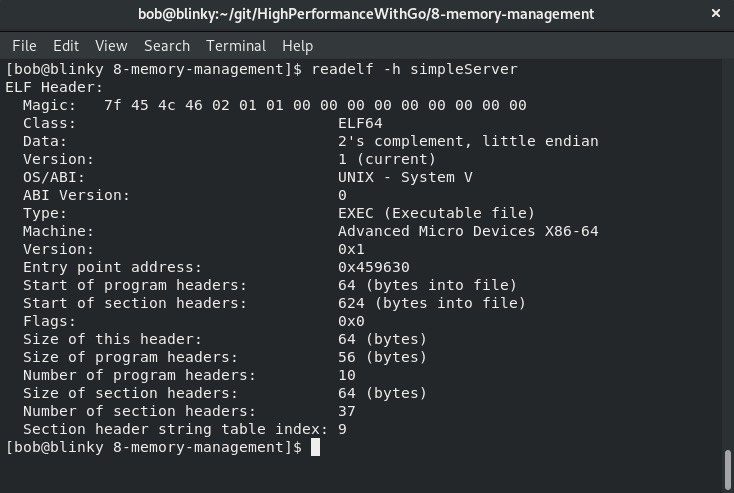The height and width of the screenshot is (493, 734).
Task: Click the UNIX - System V value
Action: point(405,177)
